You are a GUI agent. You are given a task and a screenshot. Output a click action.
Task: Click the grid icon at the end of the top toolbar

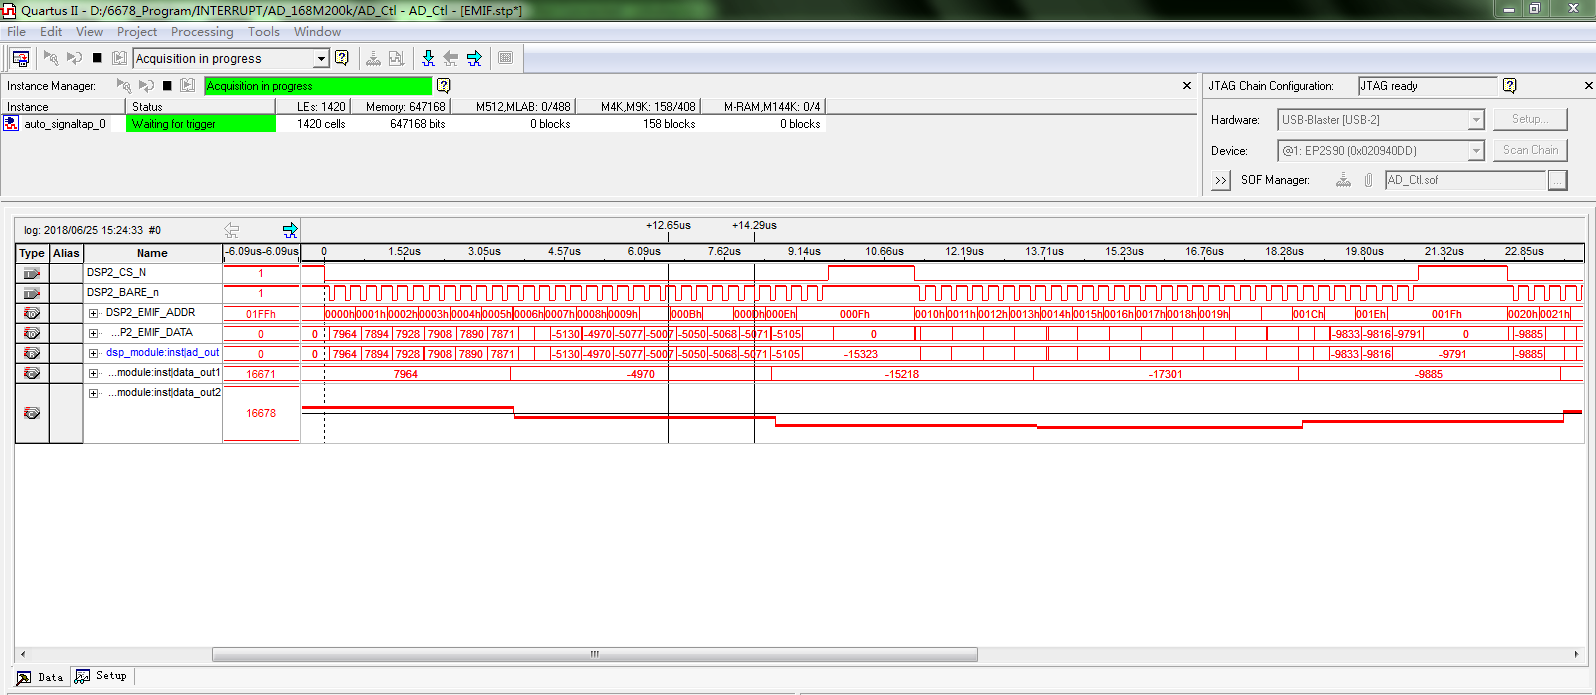click(506, 58)
